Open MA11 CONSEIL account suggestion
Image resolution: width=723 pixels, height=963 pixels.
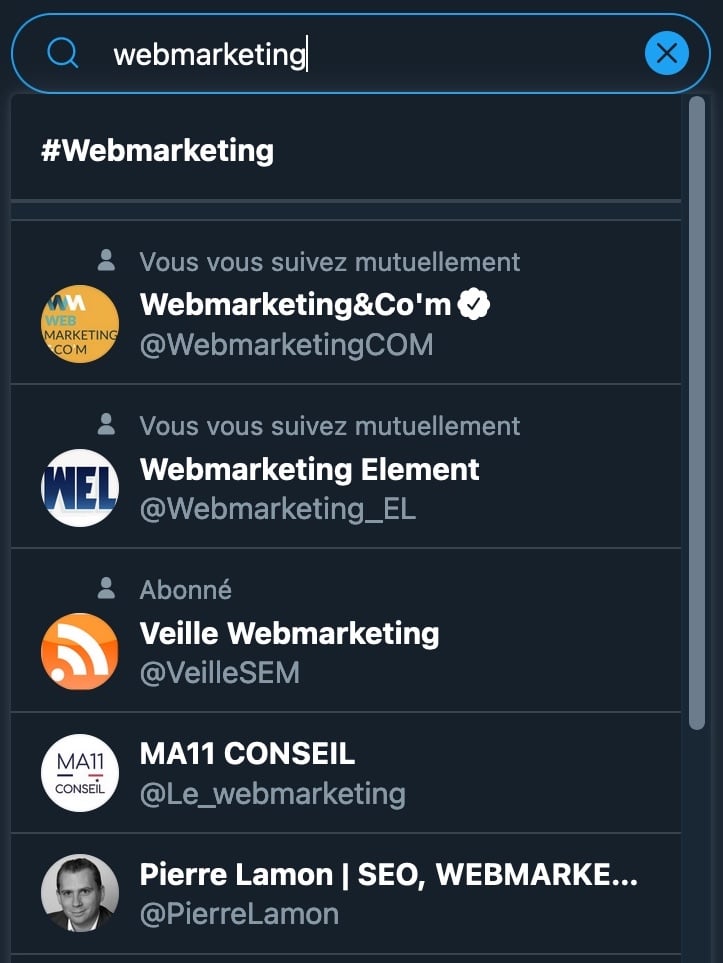[x=247, y=753]
